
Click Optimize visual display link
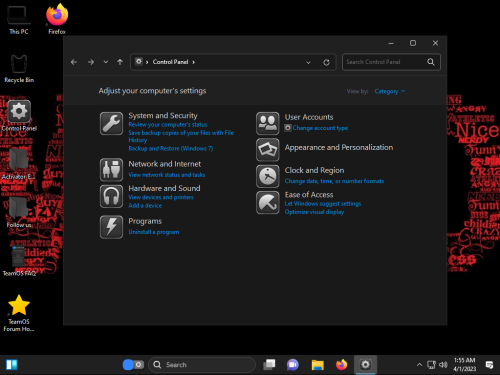pos(314,212)
